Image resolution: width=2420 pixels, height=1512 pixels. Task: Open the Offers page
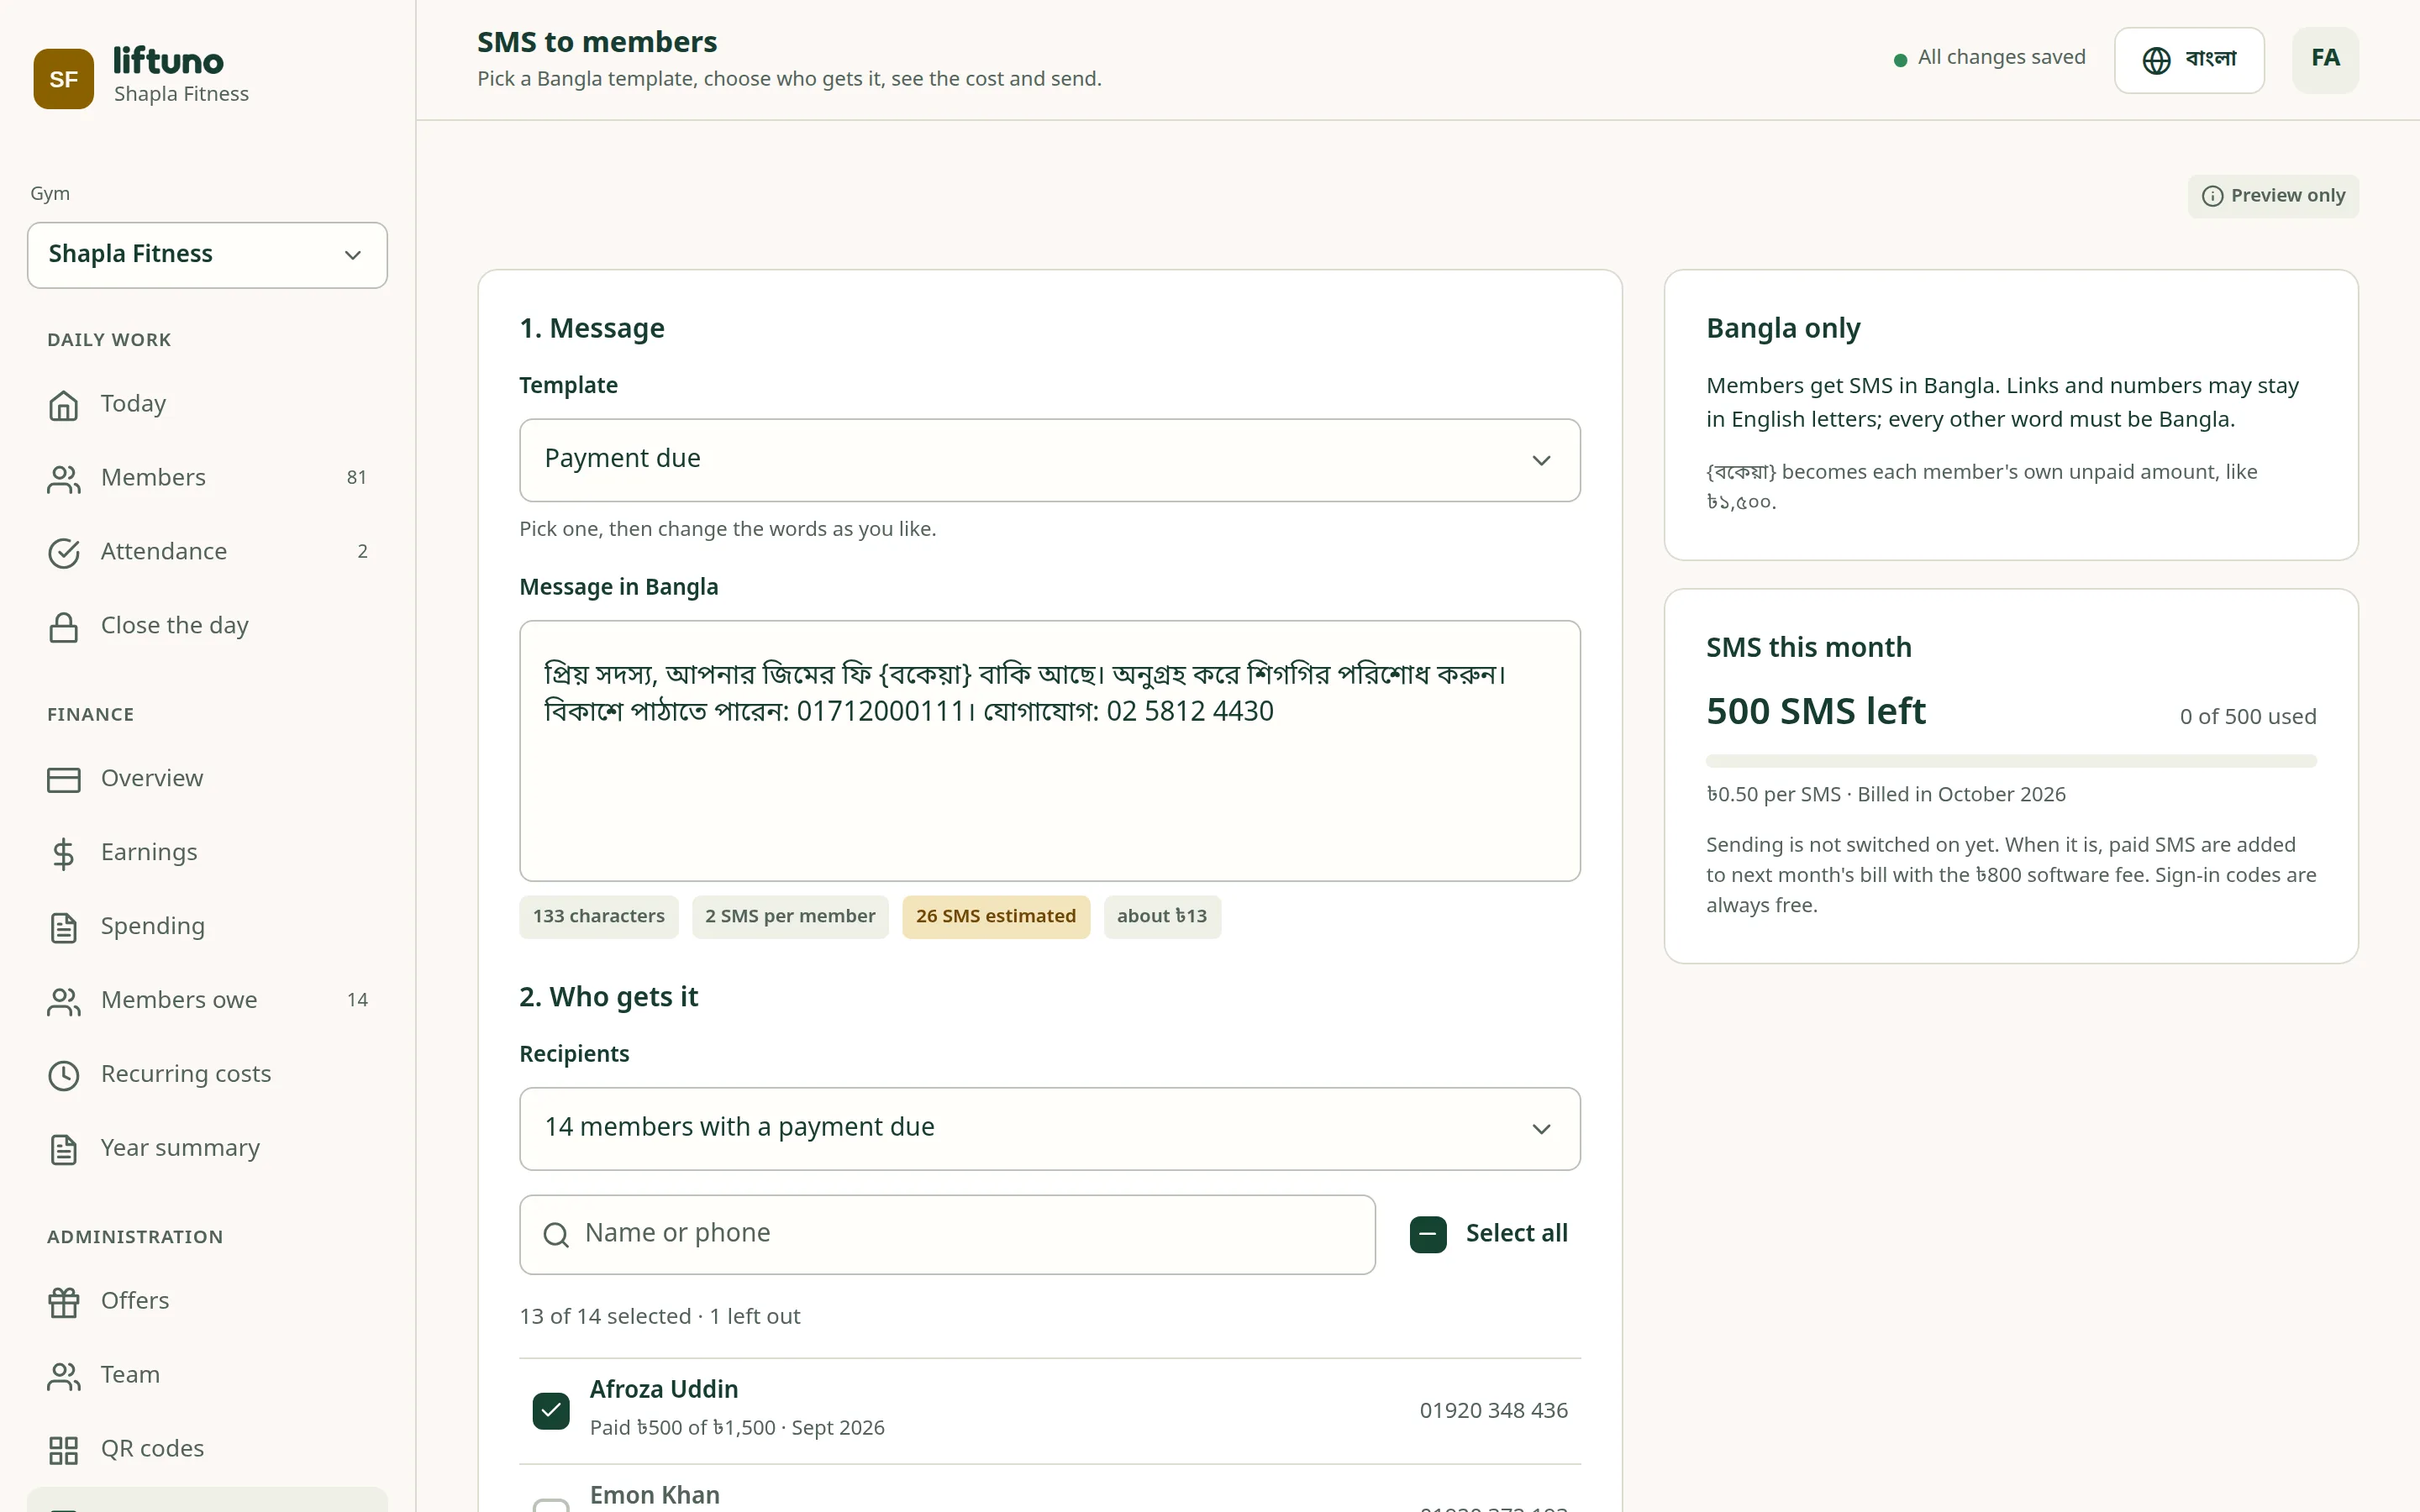pyautogui.click(x=207, y=1301)
